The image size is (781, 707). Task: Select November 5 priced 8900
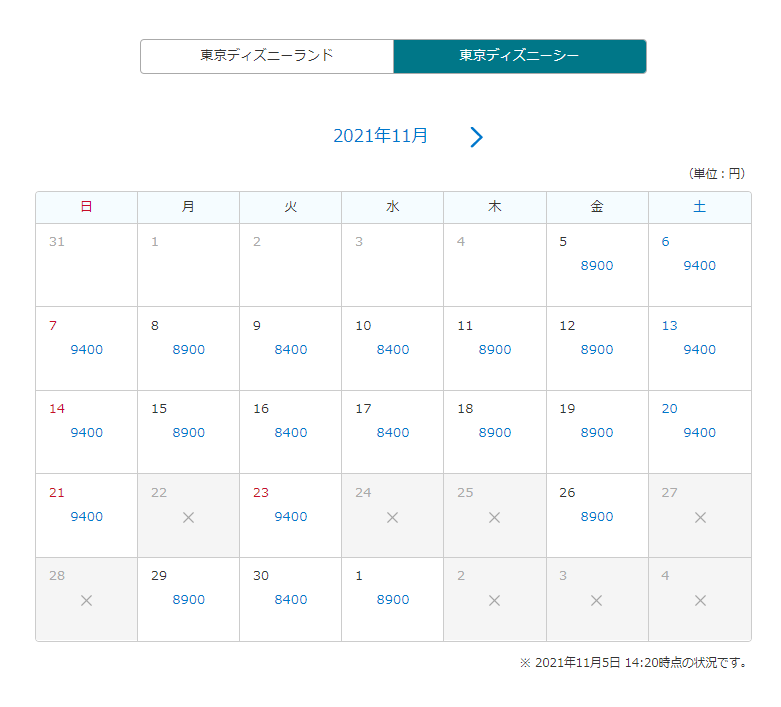point(597,265)
